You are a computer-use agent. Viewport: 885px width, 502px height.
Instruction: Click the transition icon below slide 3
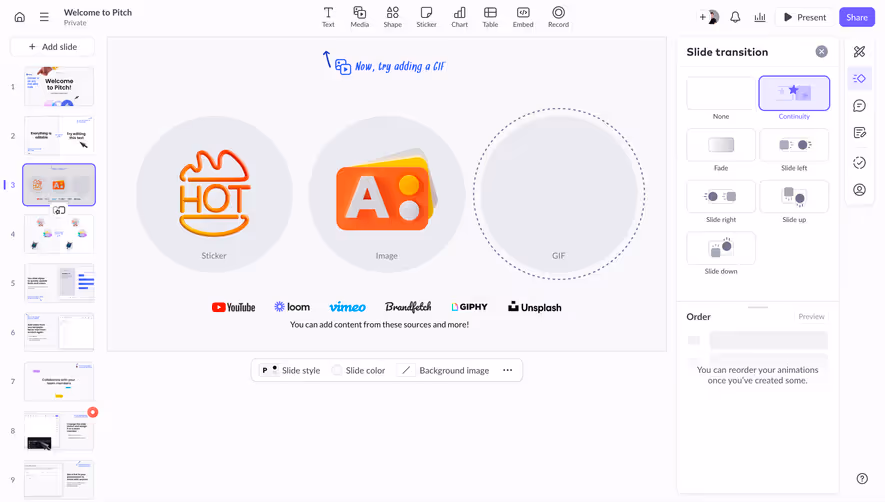[59, 210]
